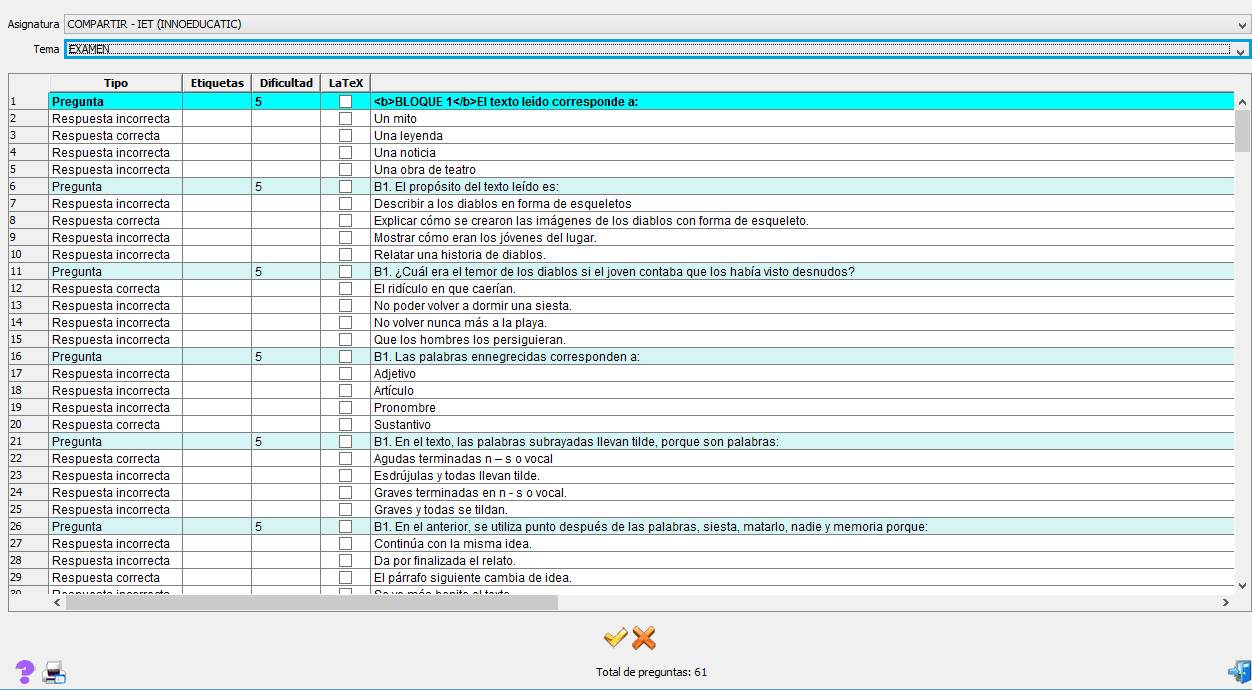Click the orange cancel X icon
The width and height of the screenshot is (1252, 690).
pos(644,638)
